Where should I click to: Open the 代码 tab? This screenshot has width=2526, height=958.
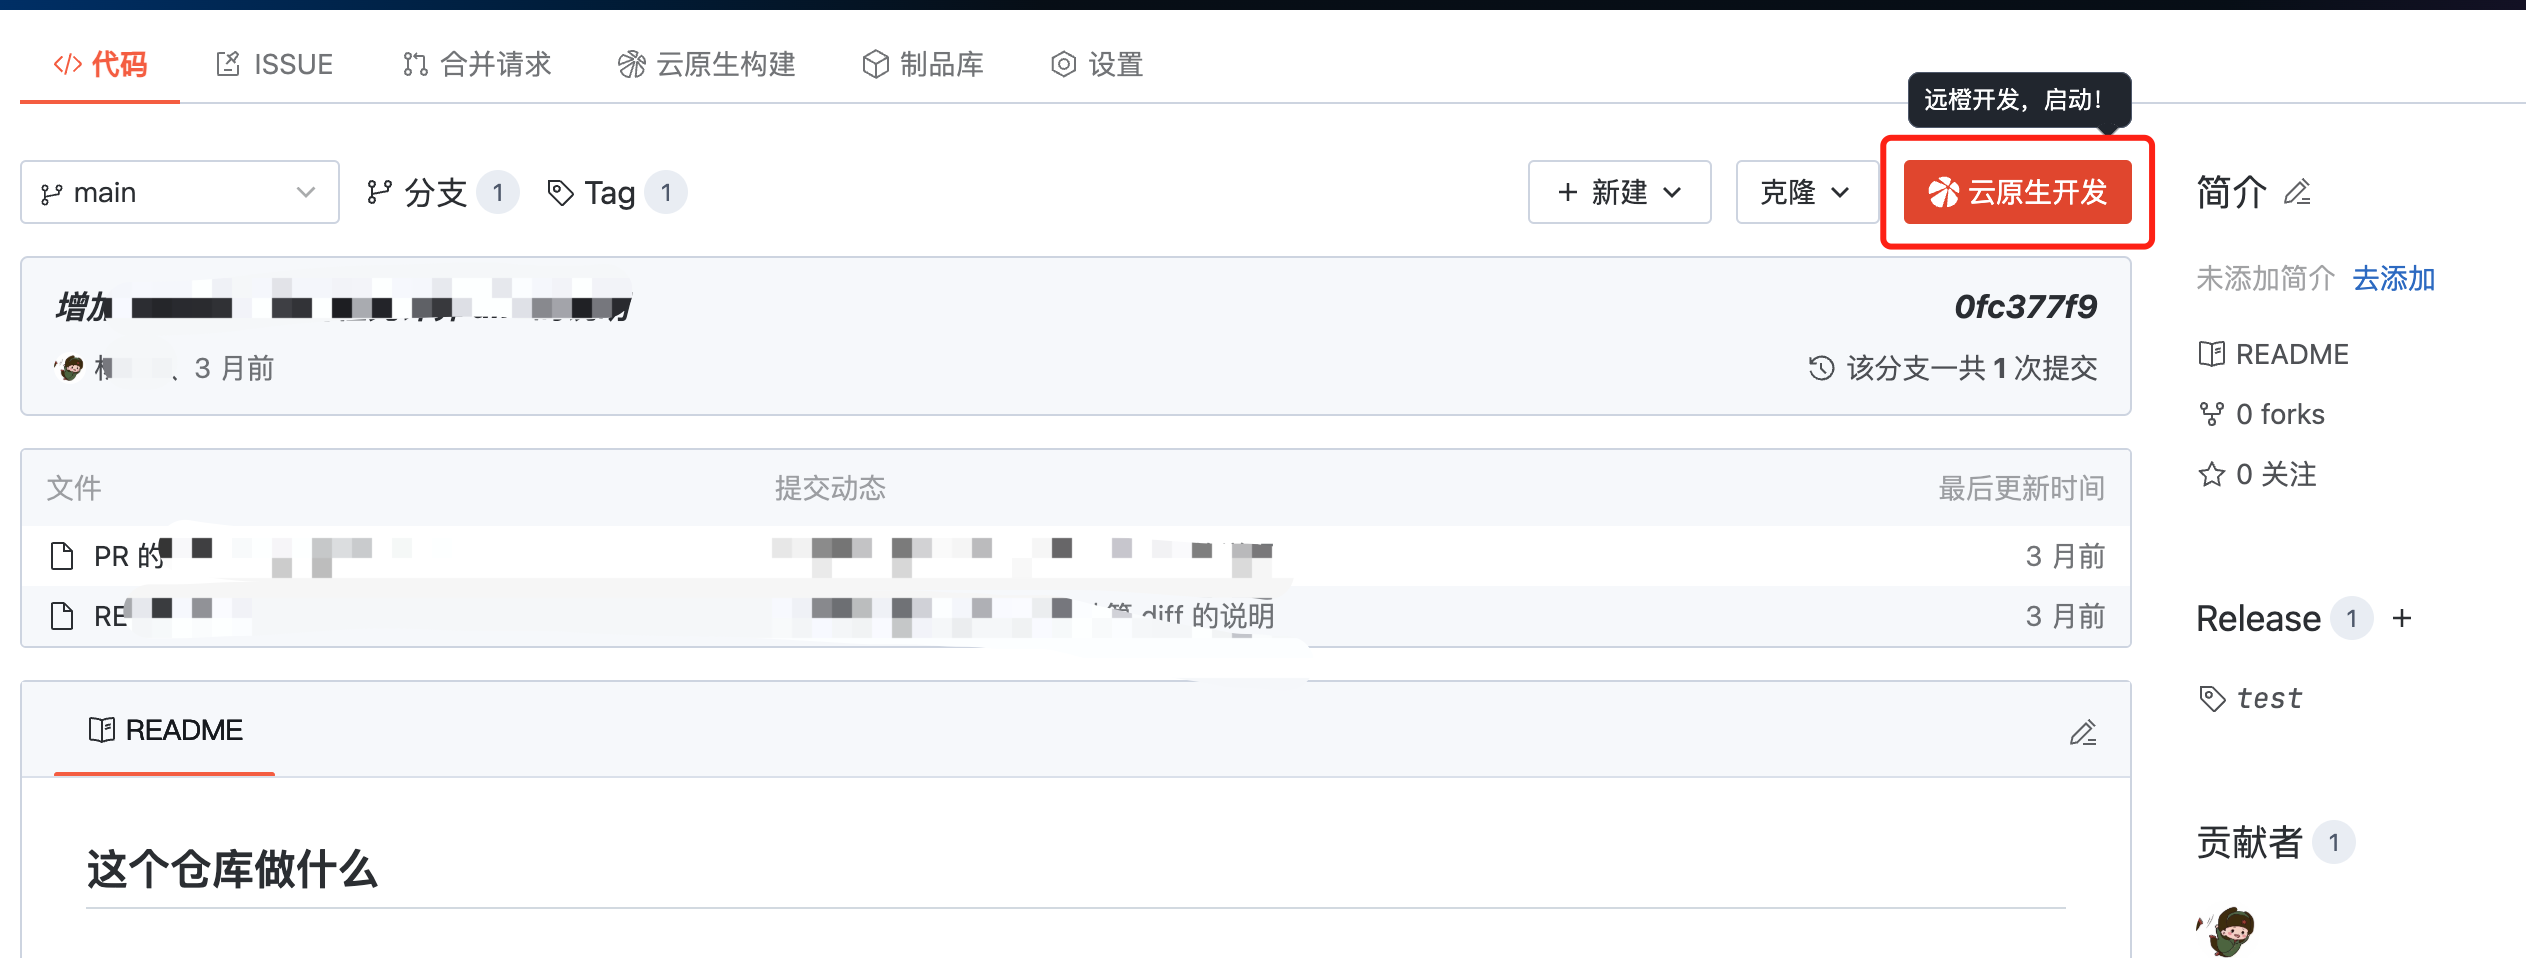click(100, 65)
